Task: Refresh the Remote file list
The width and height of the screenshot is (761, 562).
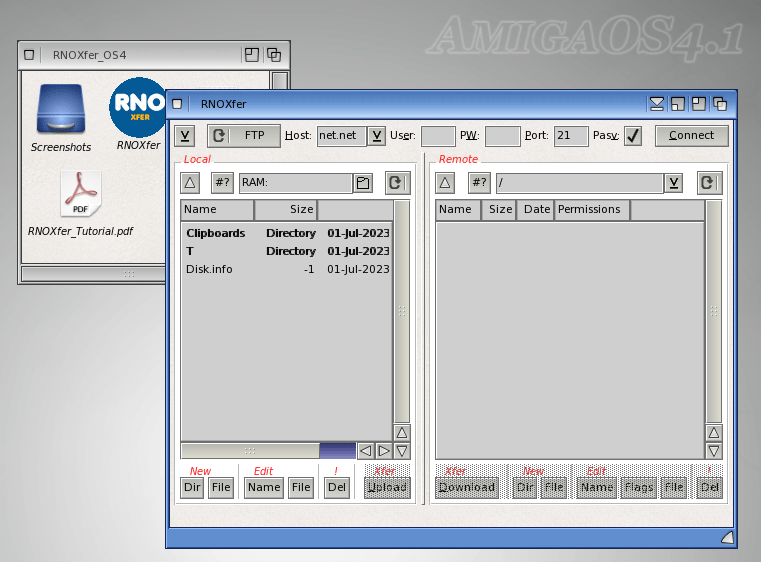Action: tap(708, 183)
